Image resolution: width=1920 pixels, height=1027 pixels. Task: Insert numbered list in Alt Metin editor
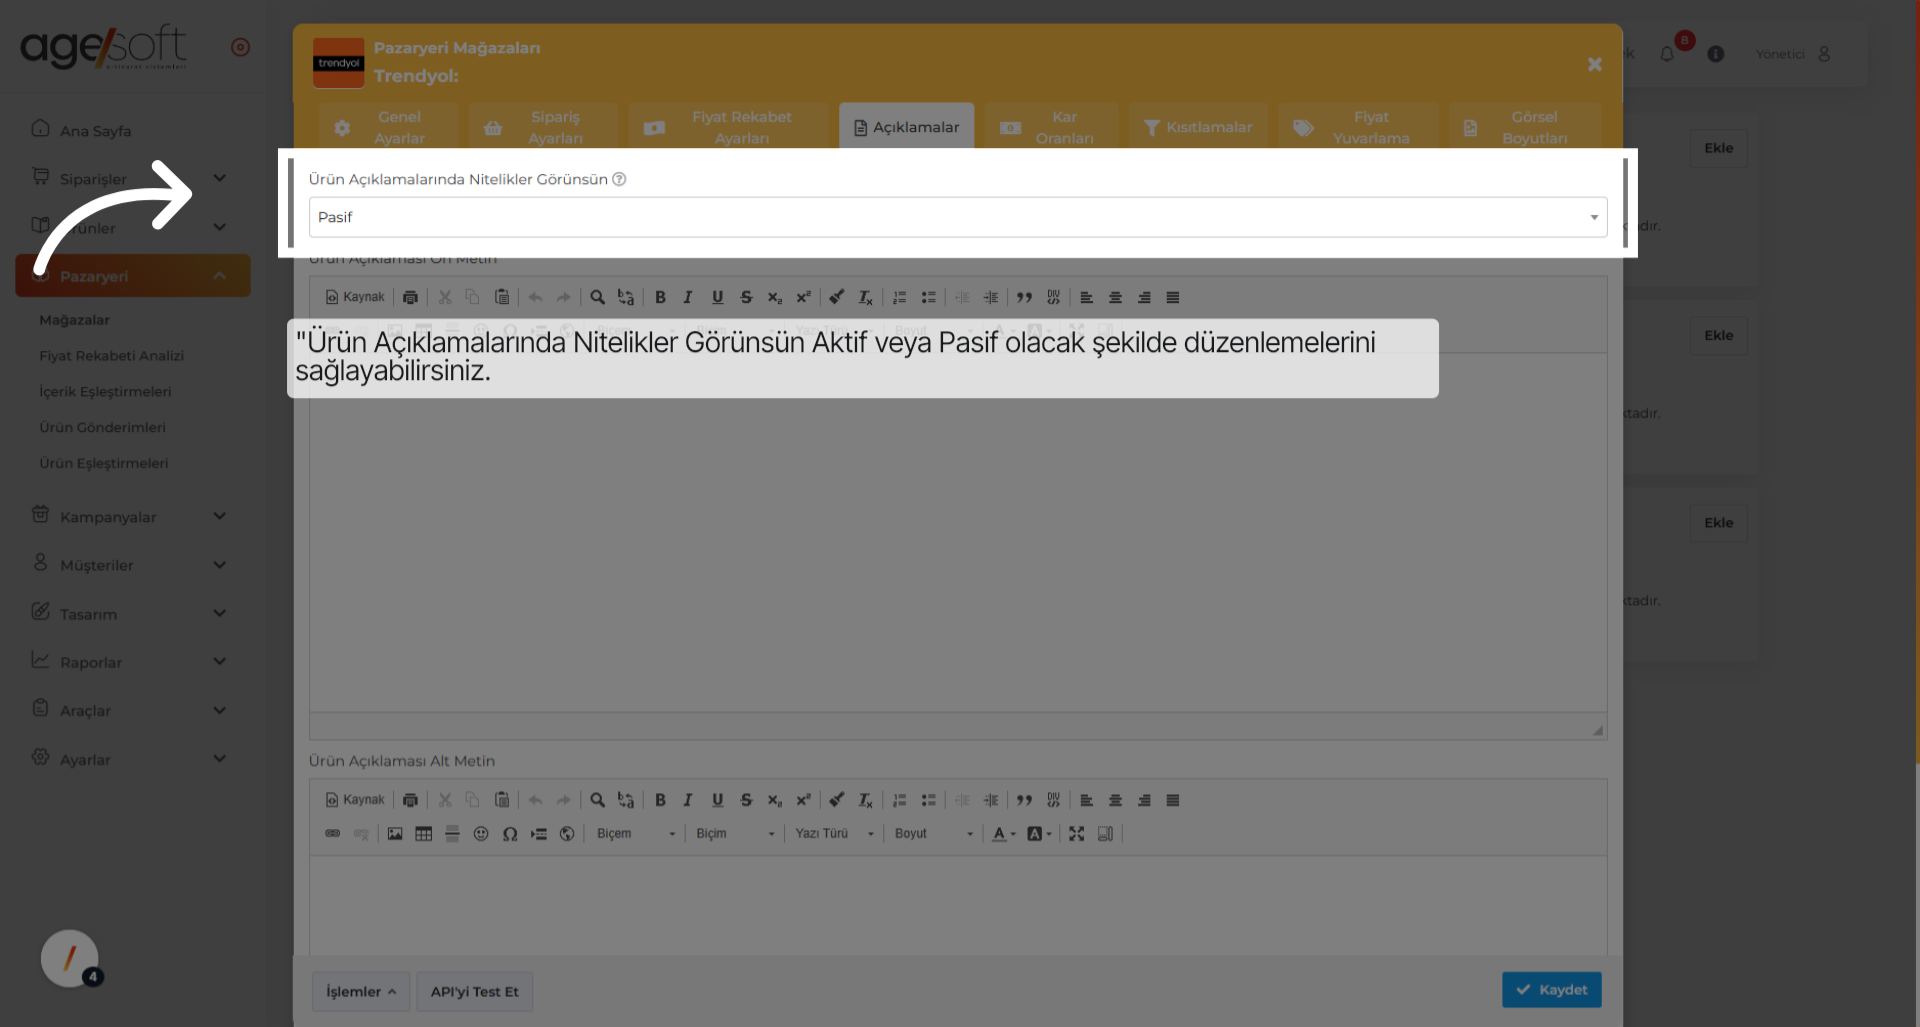point(900,800)
